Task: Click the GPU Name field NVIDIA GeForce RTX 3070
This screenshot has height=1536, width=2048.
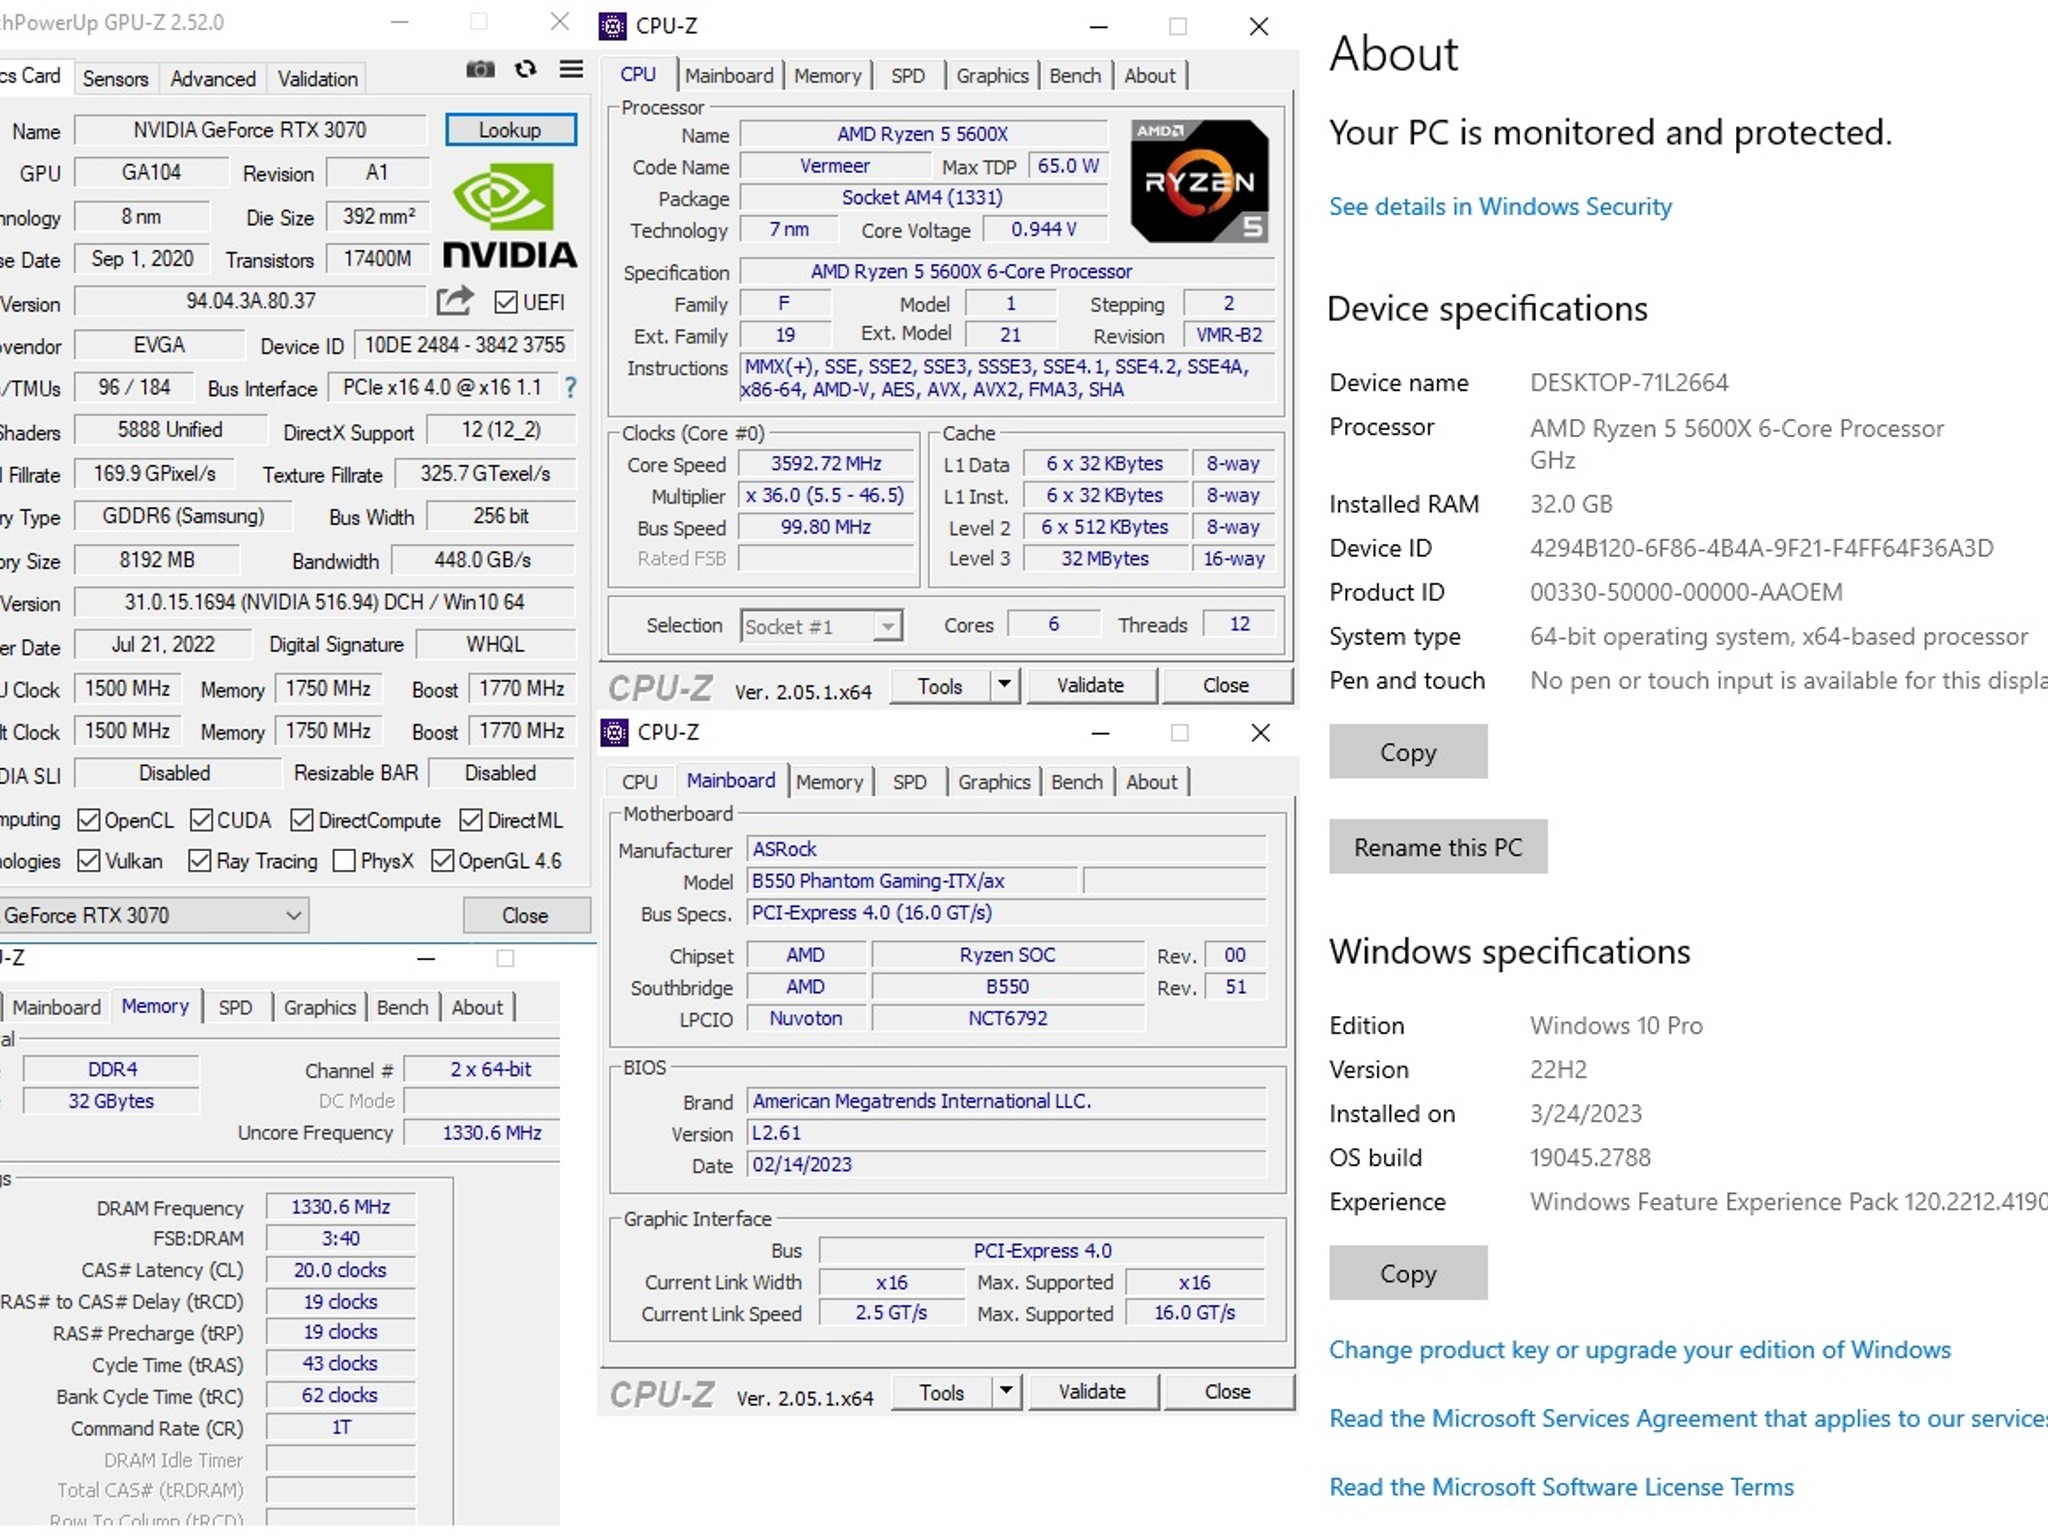Action: pos(250,130)
